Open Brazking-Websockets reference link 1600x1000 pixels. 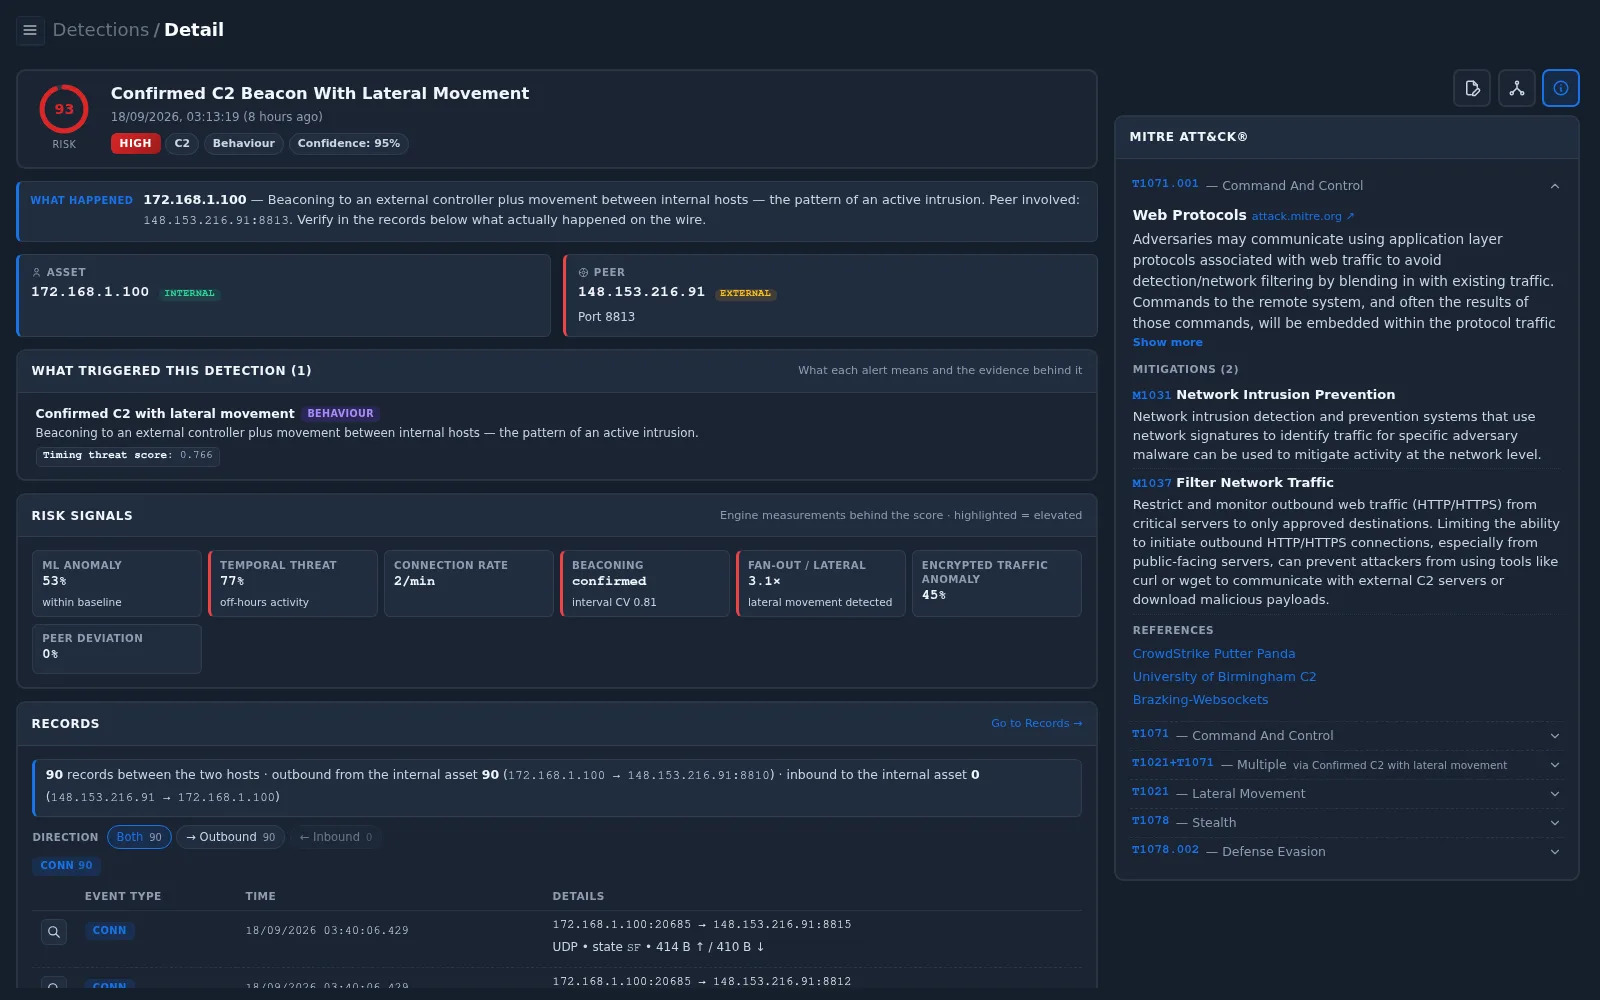(1200, 700)
